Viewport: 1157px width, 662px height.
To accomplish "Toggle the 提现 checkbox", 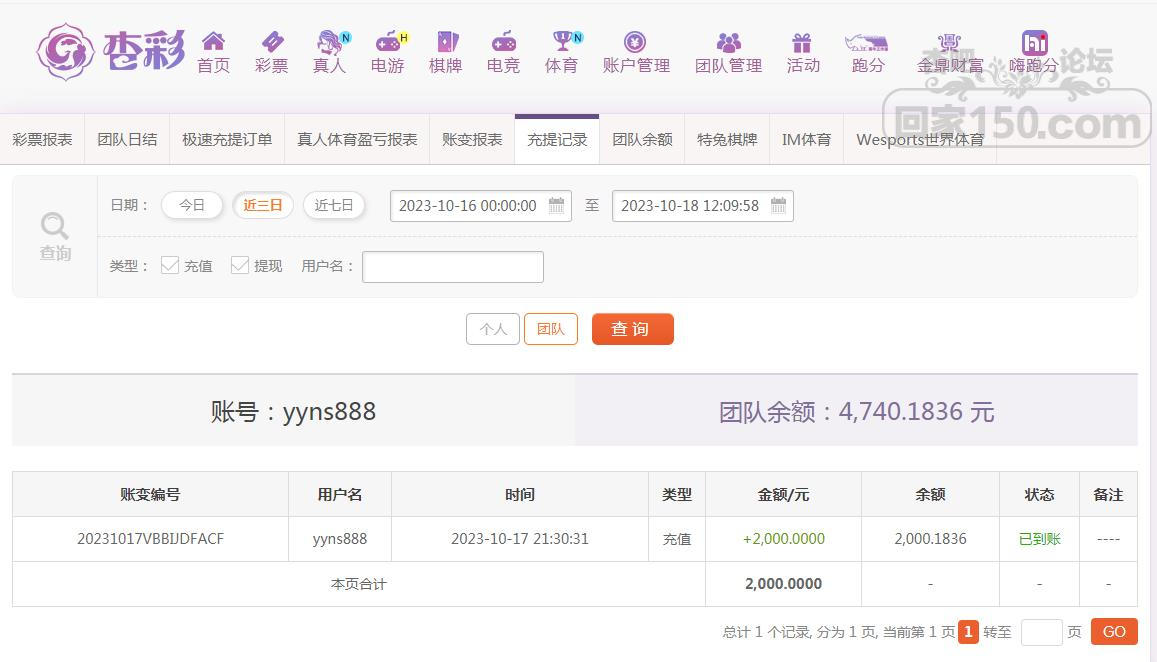I will [240, 265].
